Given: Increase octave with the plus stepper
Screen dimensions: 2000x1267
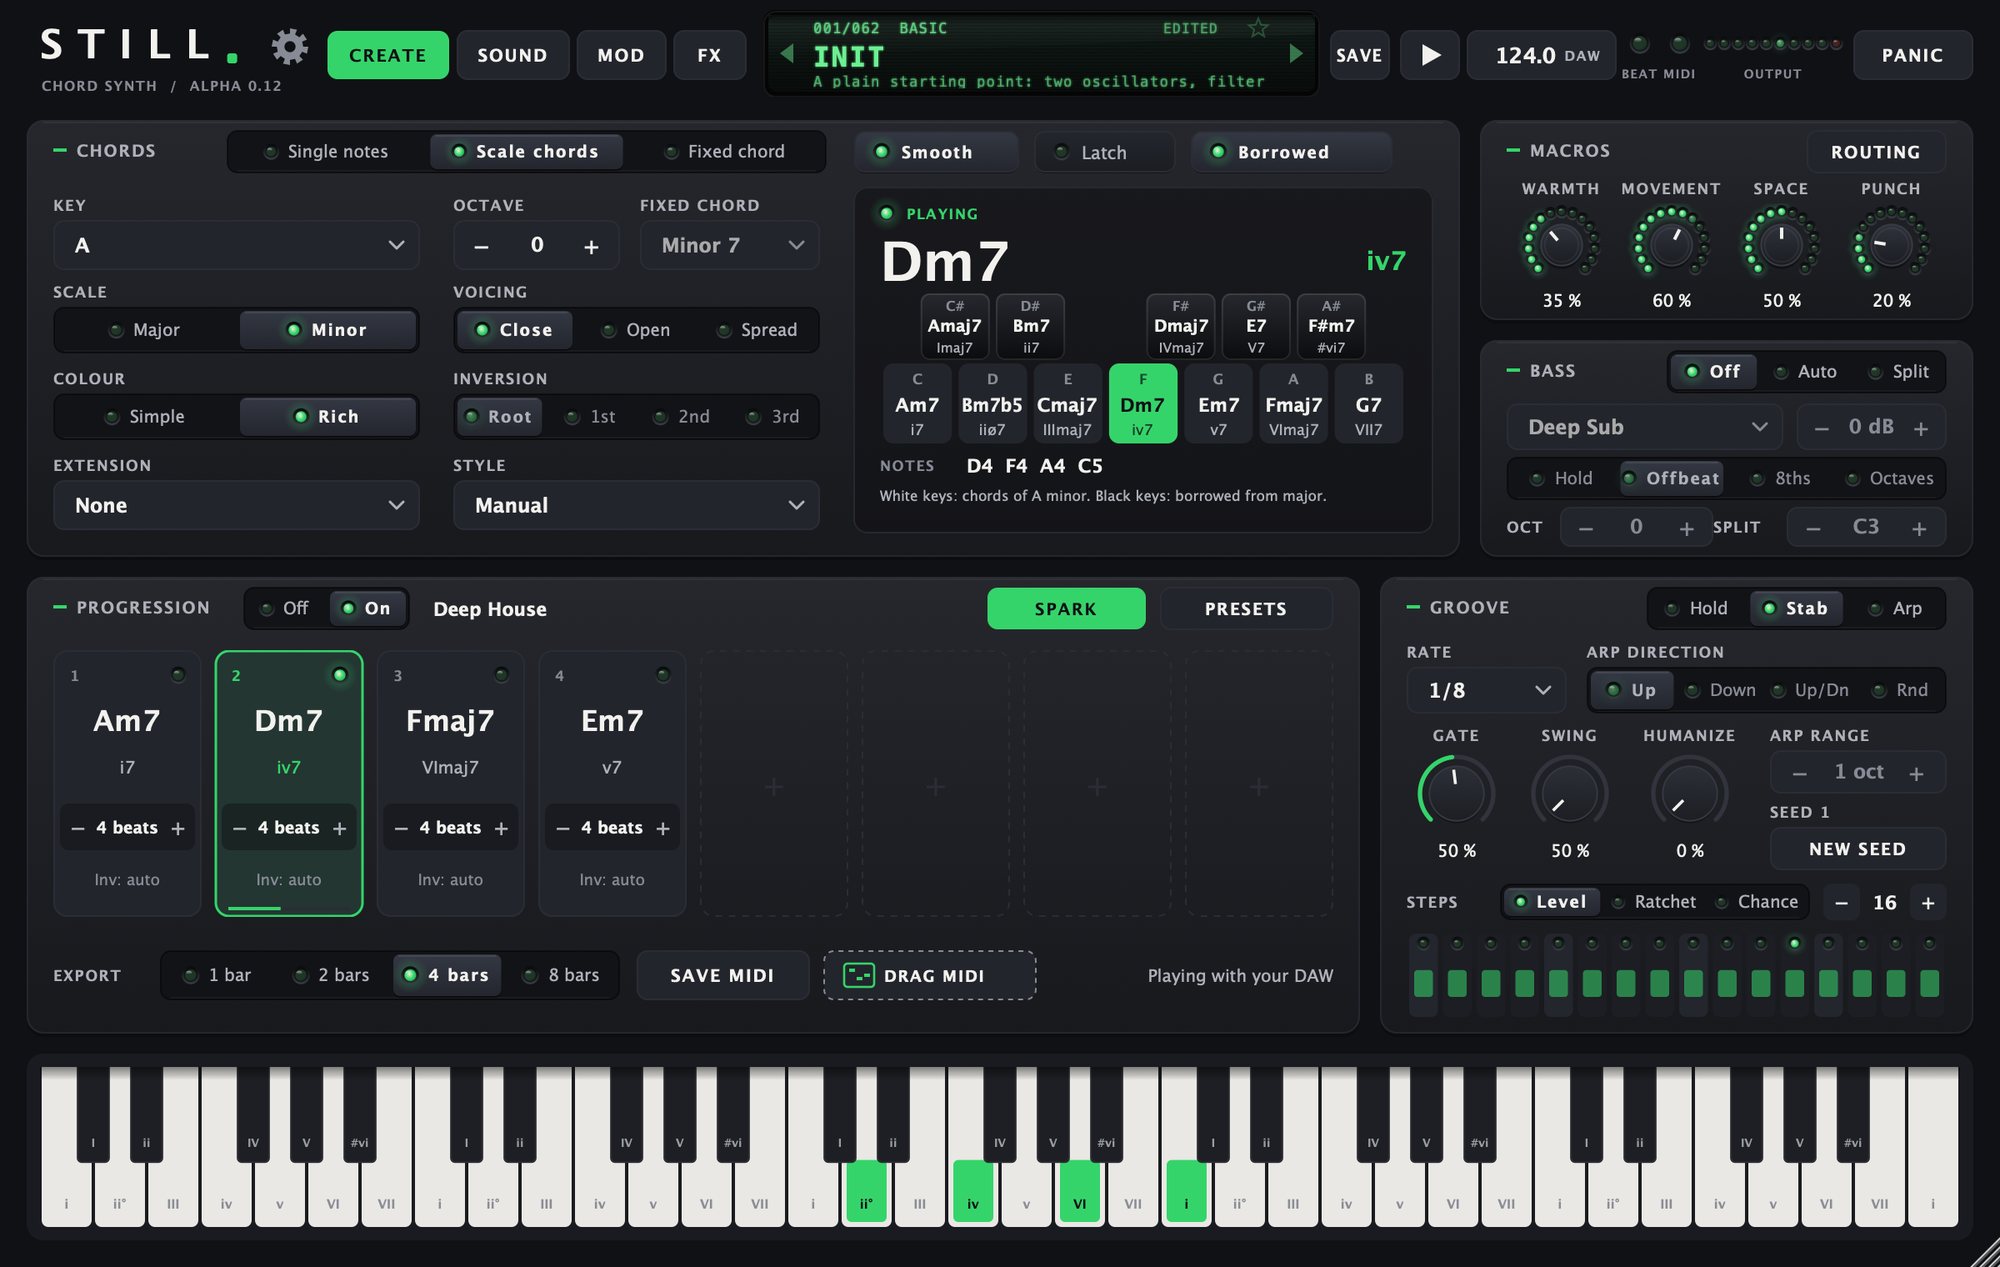Looking at the screenshot, I should 591,246.
